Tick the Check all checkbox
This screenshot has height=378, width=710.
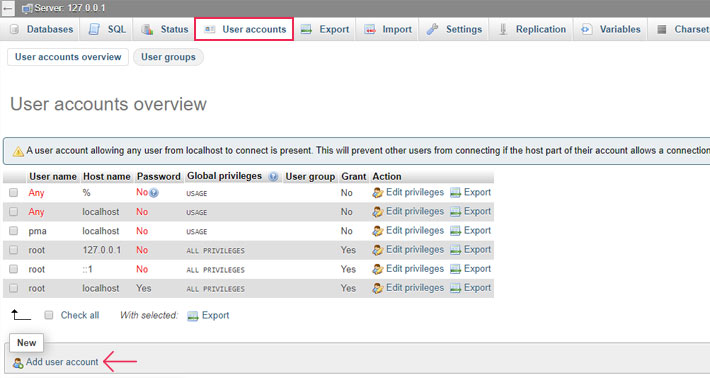(x=49, y=315)
